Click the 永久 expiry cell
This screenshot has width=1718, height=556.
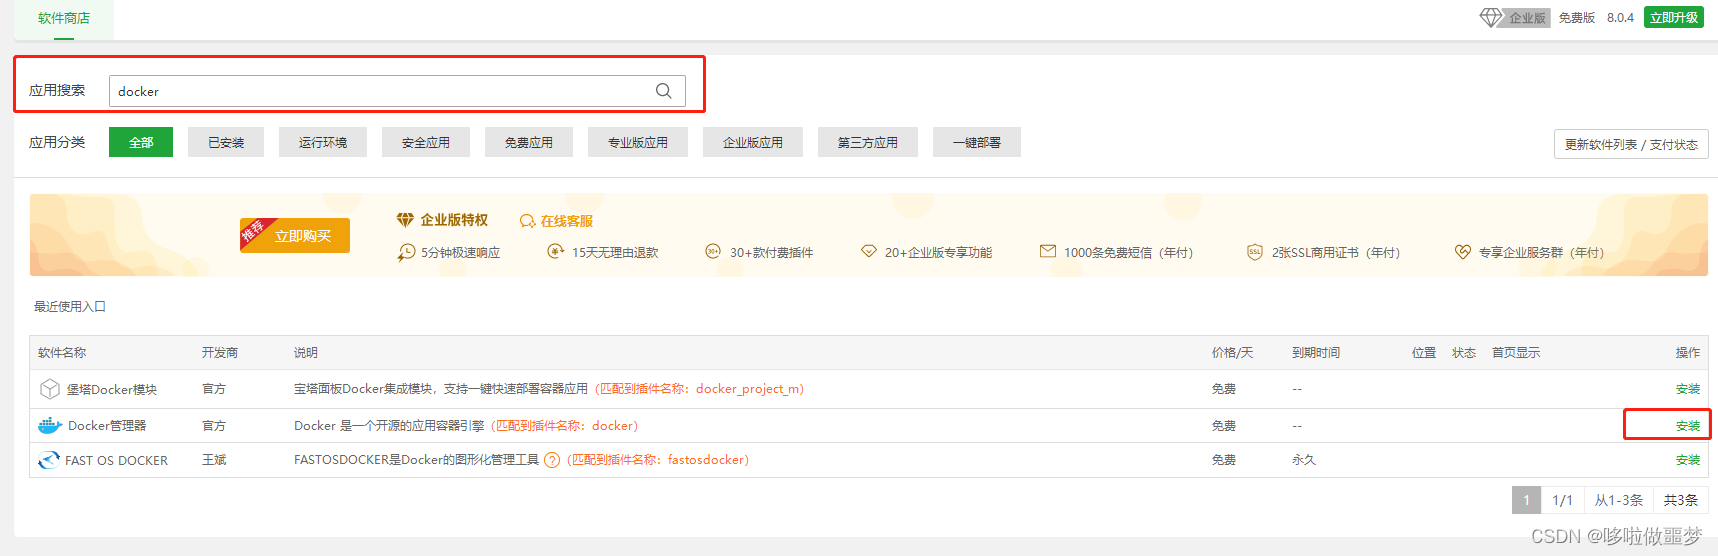tap(1304, 460)
